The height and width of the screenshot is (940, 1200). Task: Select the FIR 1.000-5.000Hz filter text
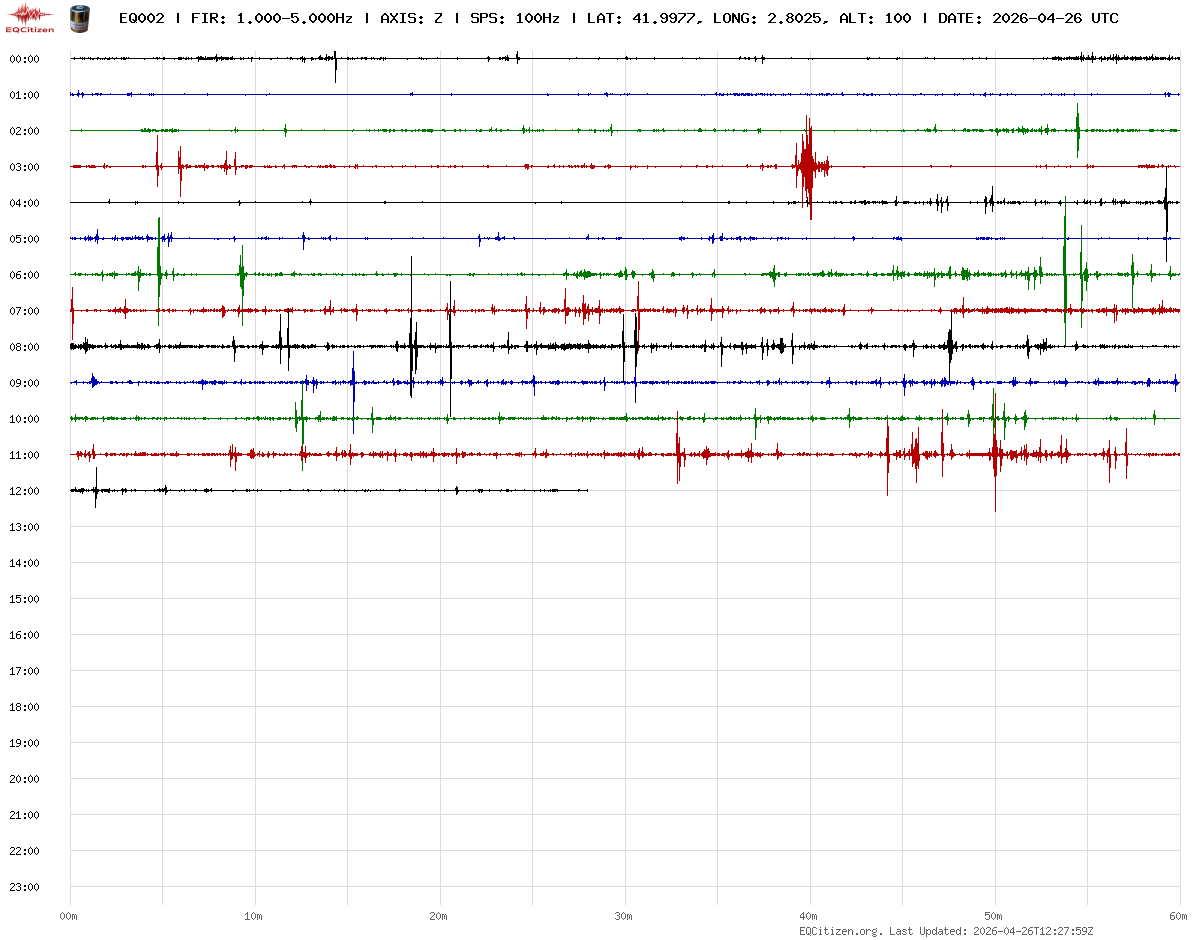pyautogui.click(x=271, y=18)
